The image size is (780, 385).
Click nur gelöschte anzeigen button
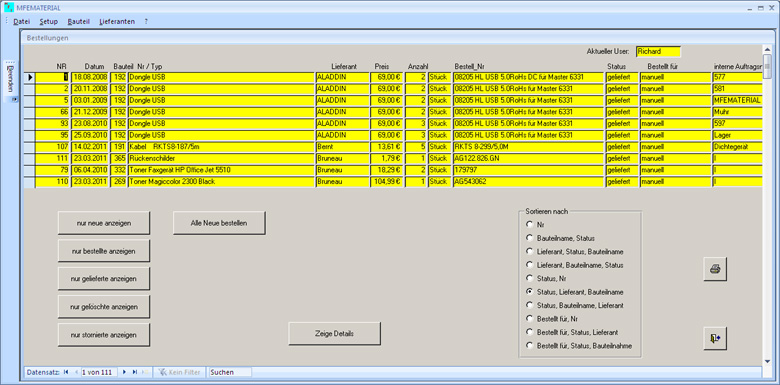point(103,306)
